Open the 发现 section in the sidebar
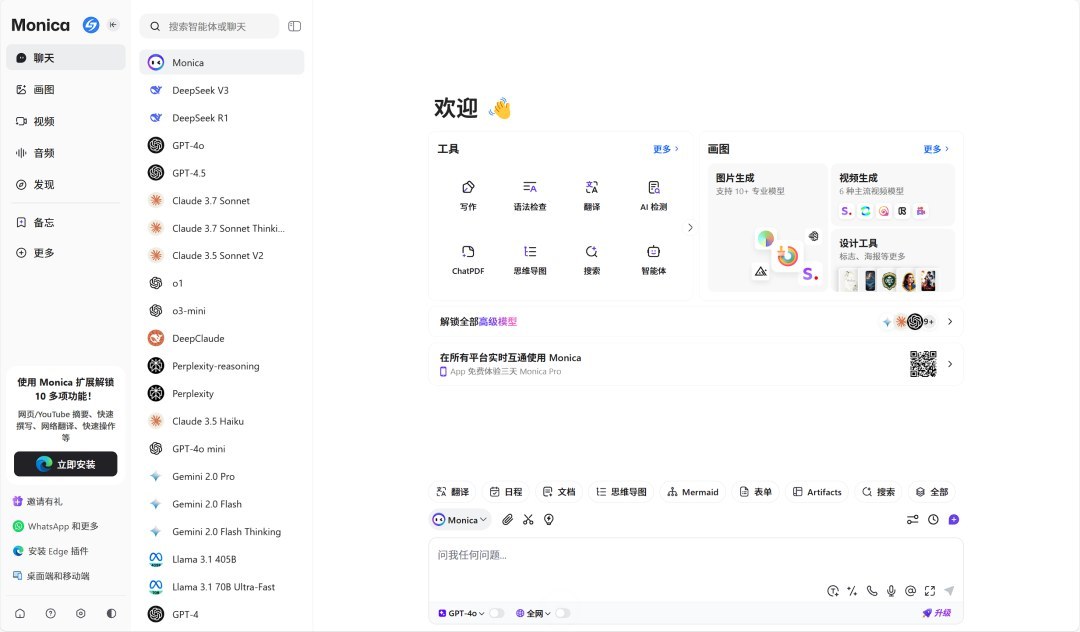The width and height of the screenshot is (1080, 632). coord(65,185)
